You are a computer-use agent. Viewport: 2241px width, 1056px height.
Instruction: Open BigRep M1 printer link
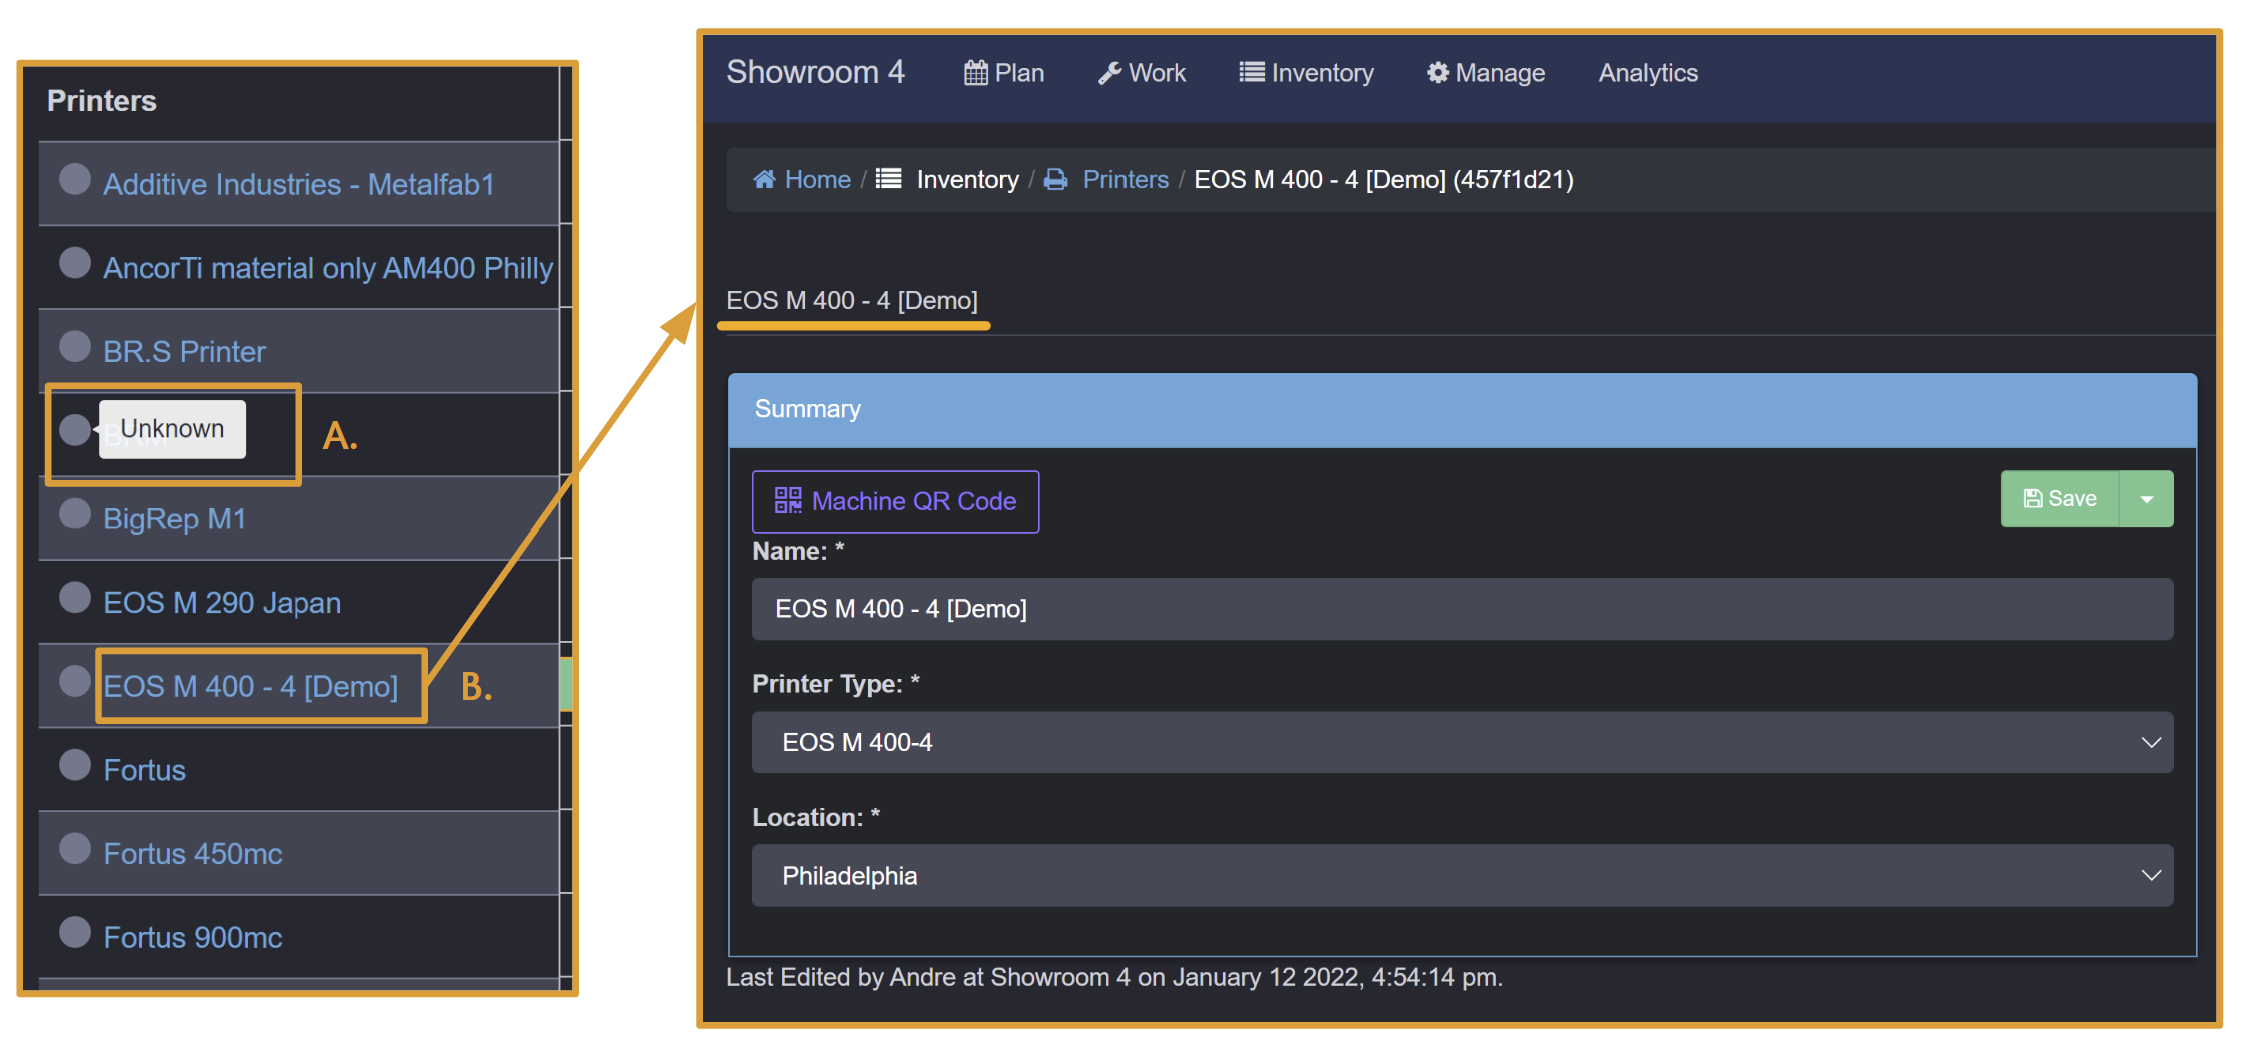tap(175, 518)
